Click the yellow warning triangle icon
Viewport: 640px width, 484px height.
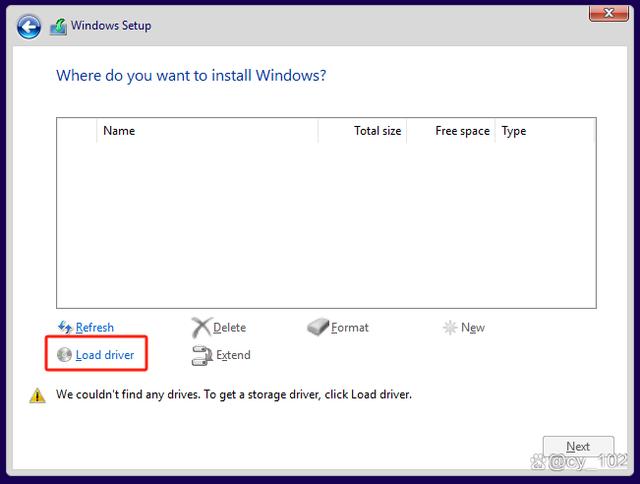pyautogui.click(x=38, y=395)
